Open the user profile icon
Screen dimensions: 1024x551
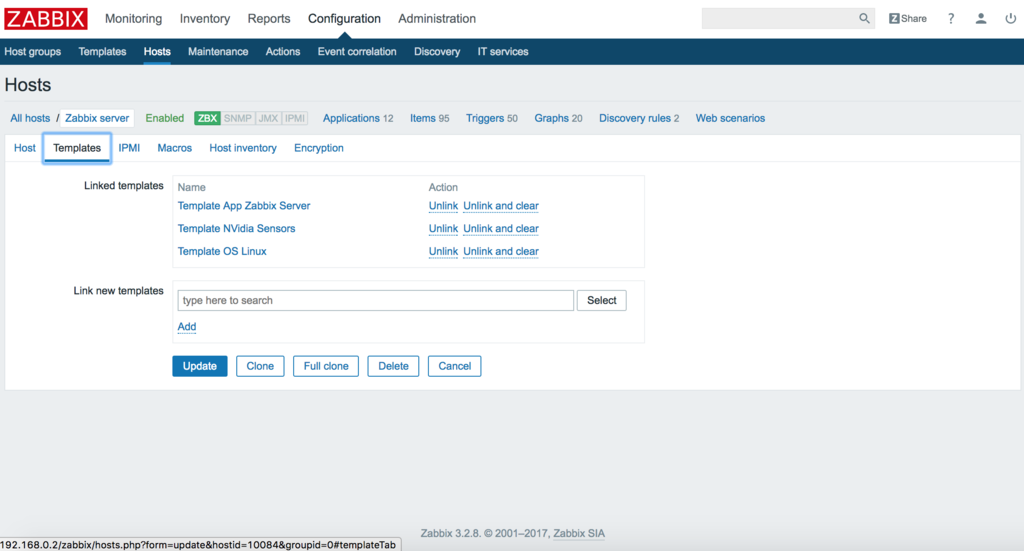981,18
